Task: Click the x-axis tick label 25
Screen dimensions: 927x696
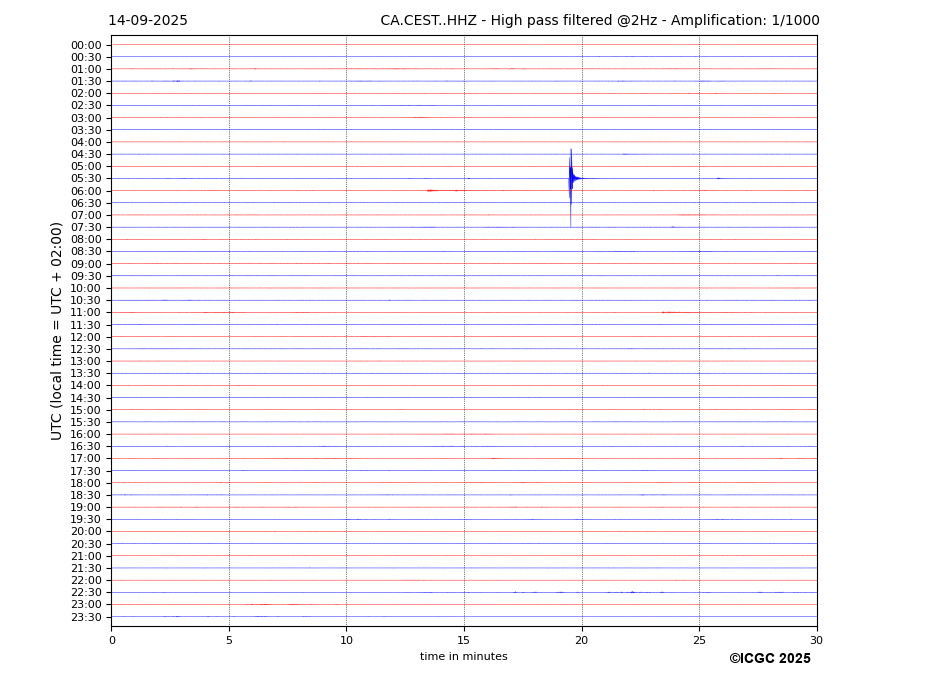Action: click(x=699, y=640)
